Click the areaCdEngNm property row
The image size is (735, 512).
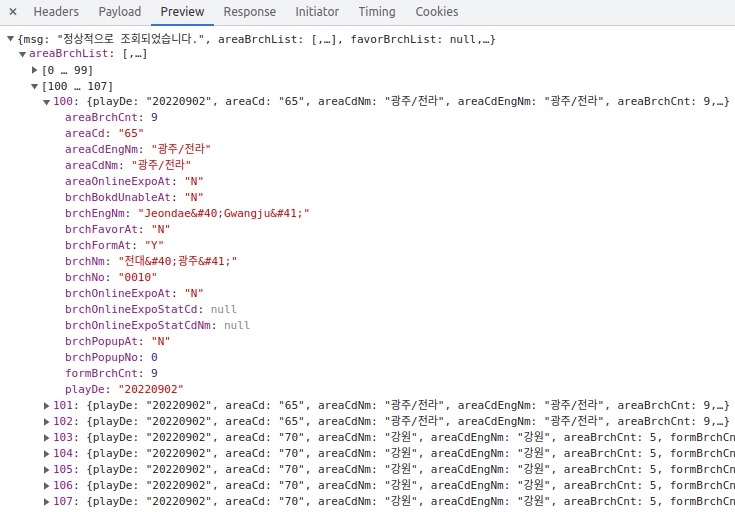click(138, 149)
